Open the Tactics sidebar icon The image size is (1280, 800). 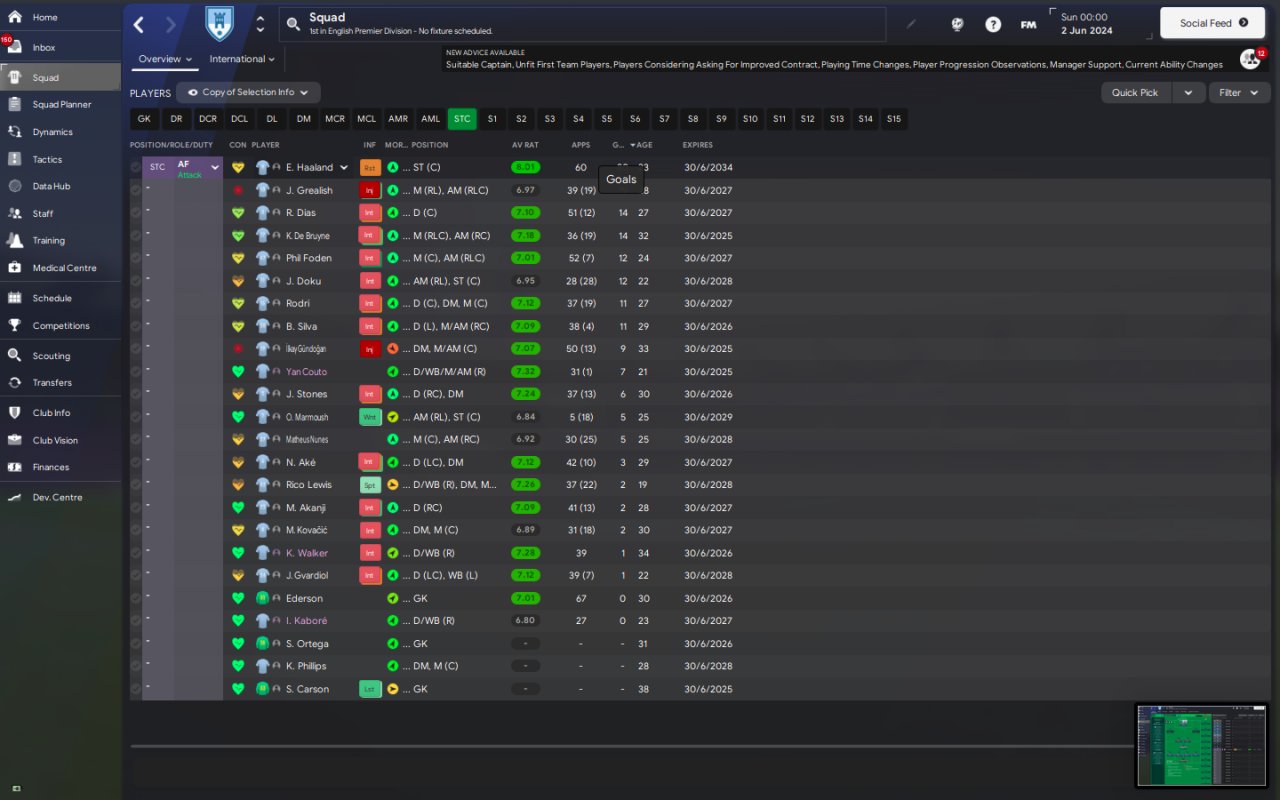click(x=14, y=159)
